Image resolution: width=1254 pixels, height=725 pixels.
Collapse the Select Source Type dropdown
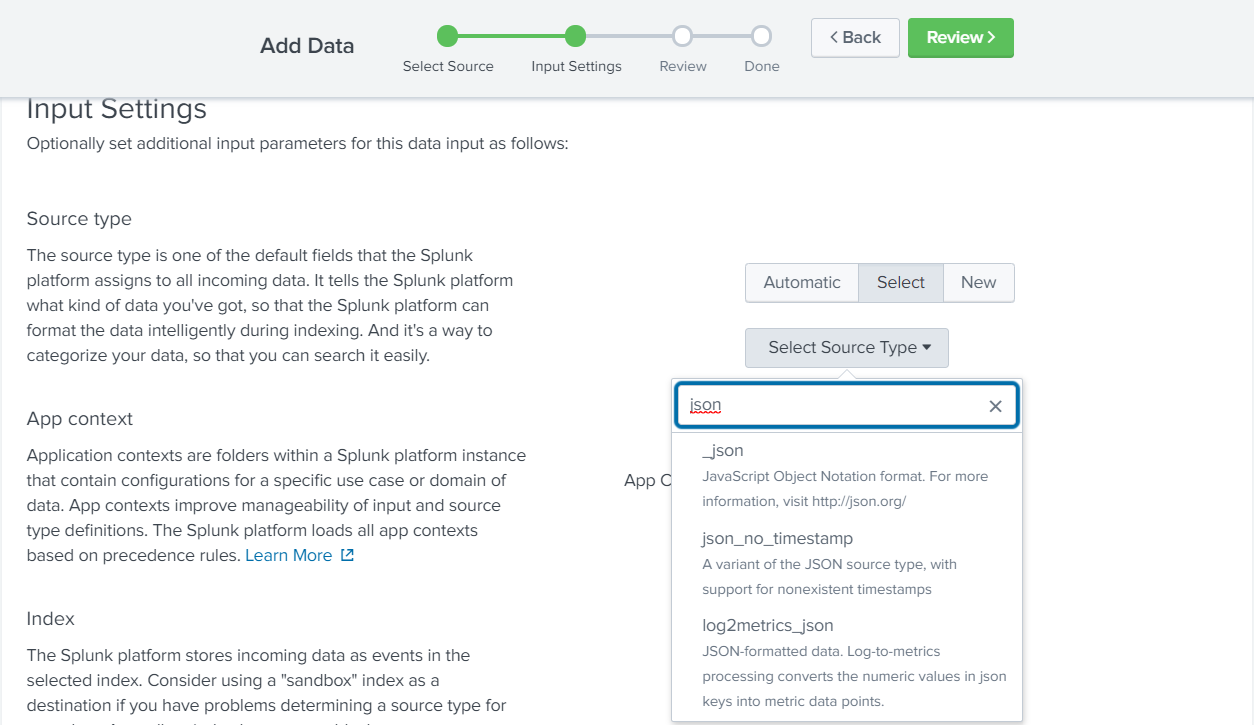point(846,348)
